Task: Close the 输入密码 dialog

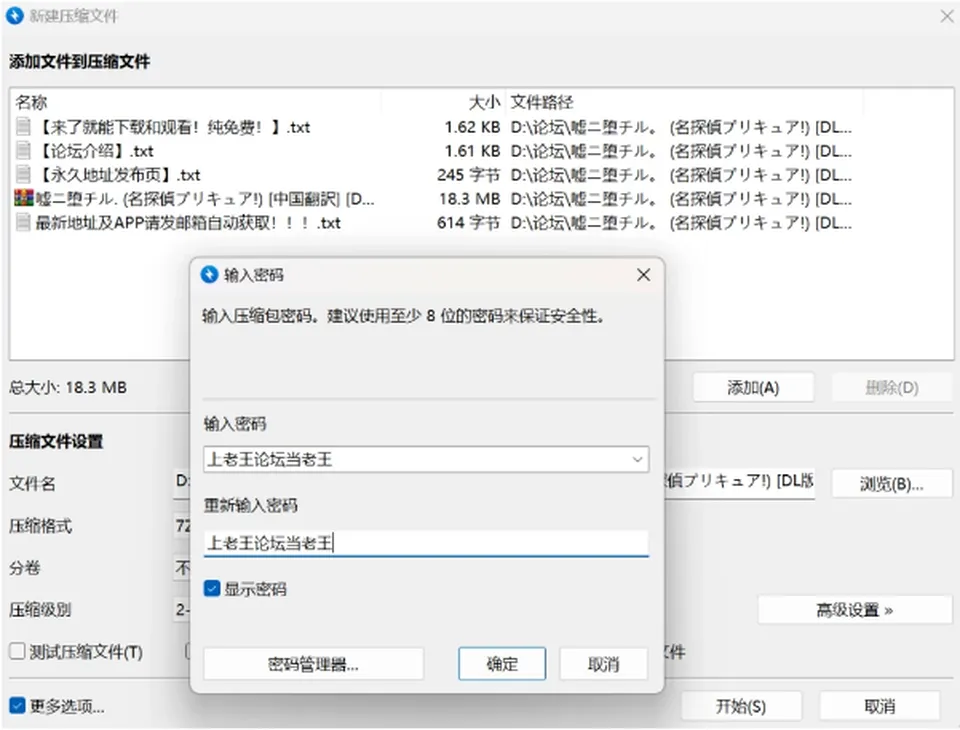Action: [643, 275]
